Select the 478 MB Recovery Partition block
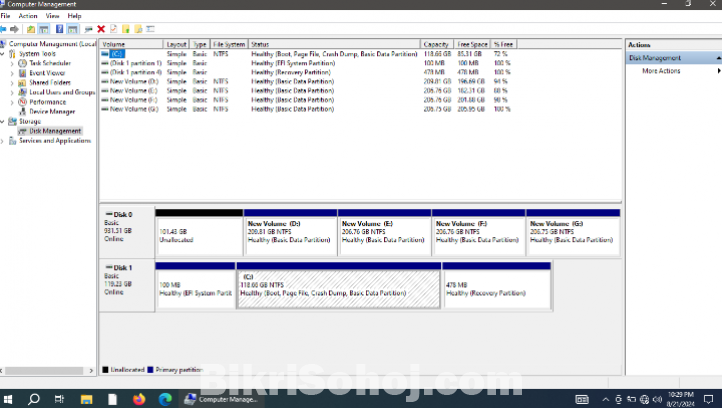 click(496, 286)
